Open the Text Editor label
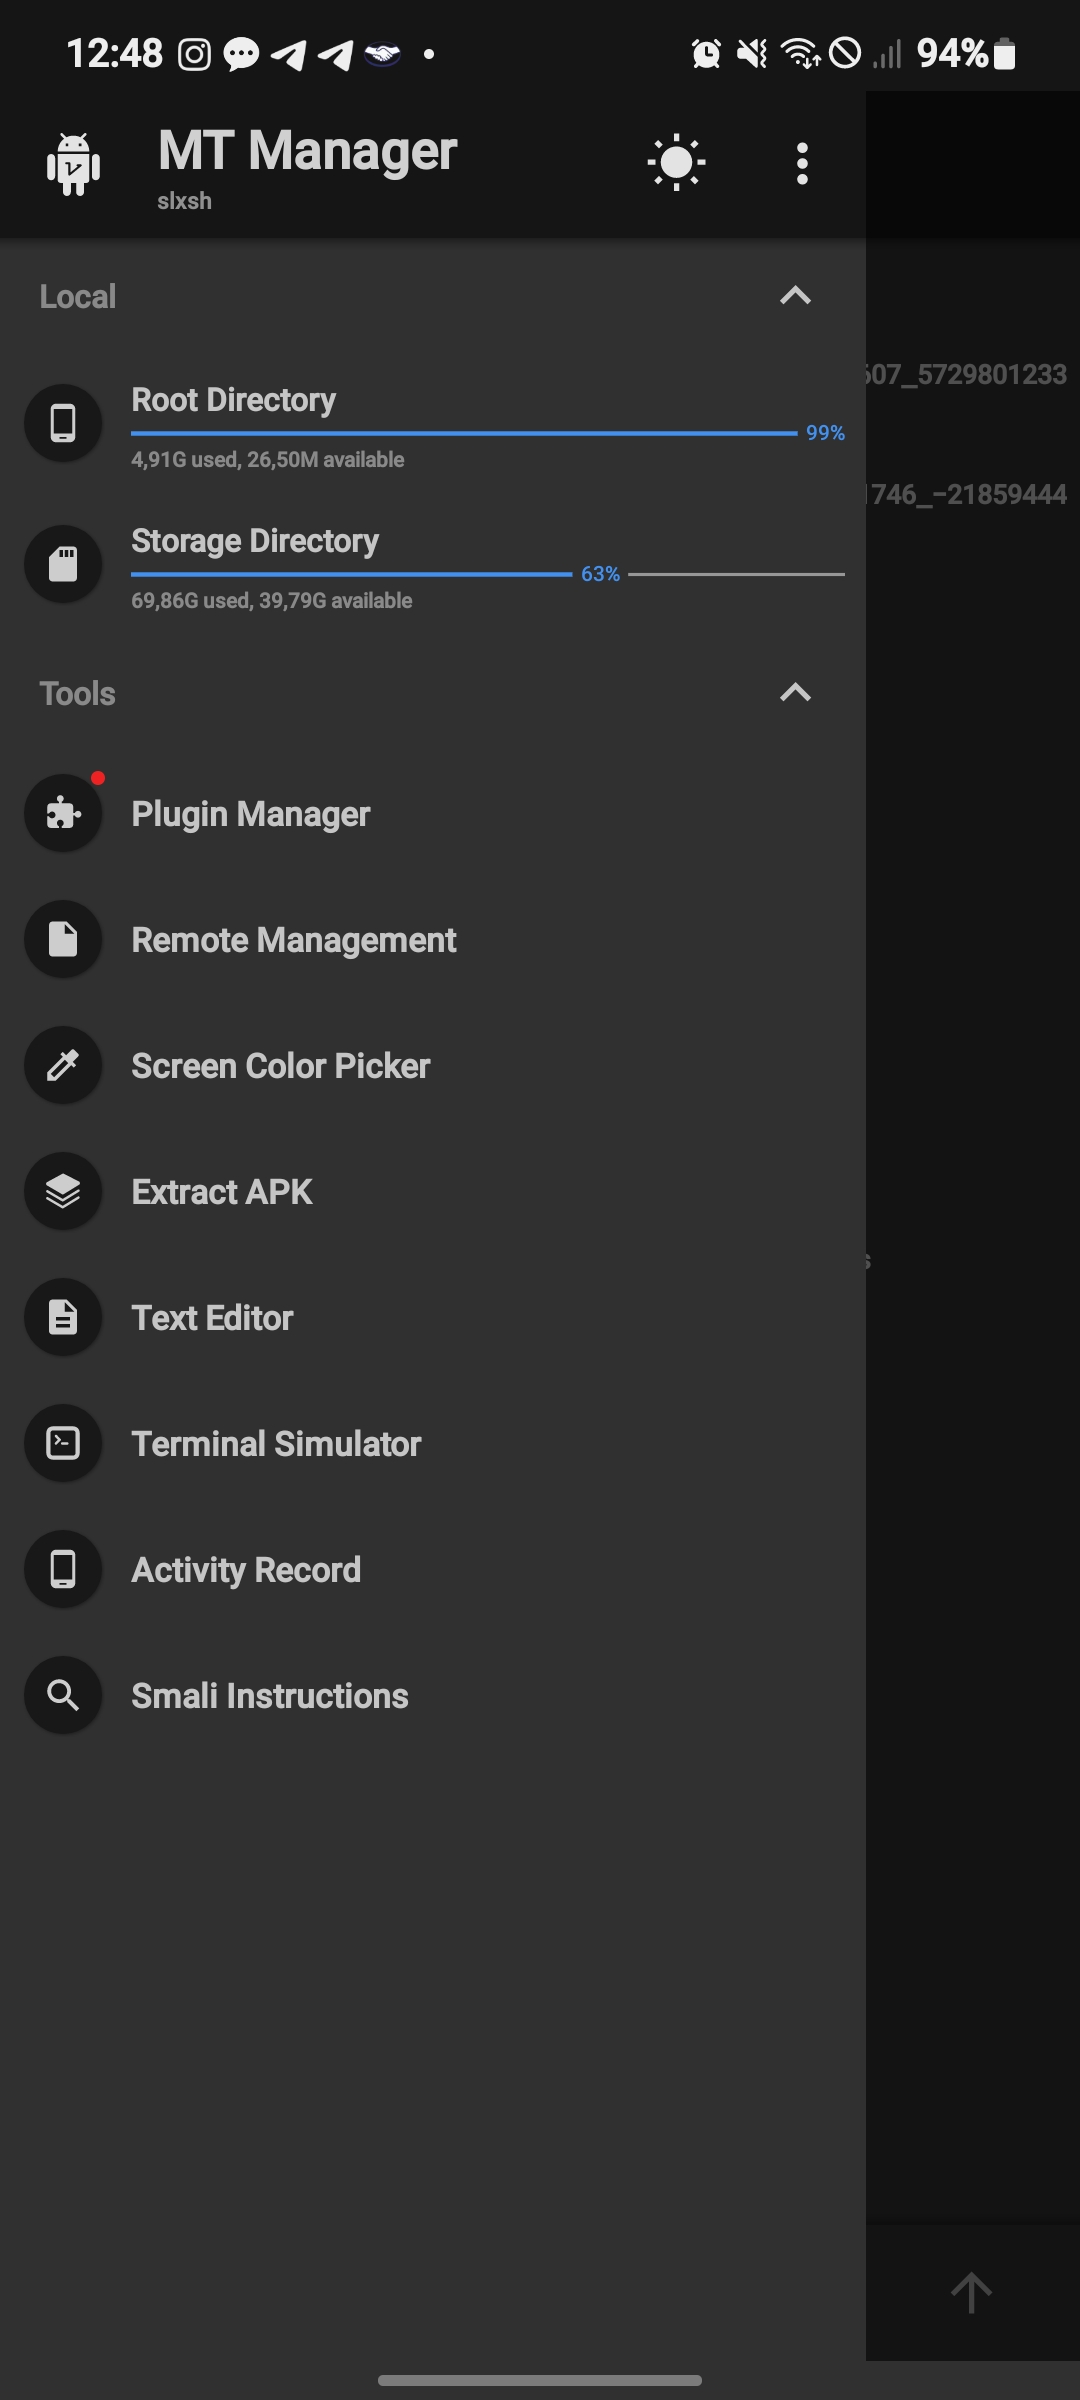Viewport: 1080px width, 2400px height. click(212, 1318)
